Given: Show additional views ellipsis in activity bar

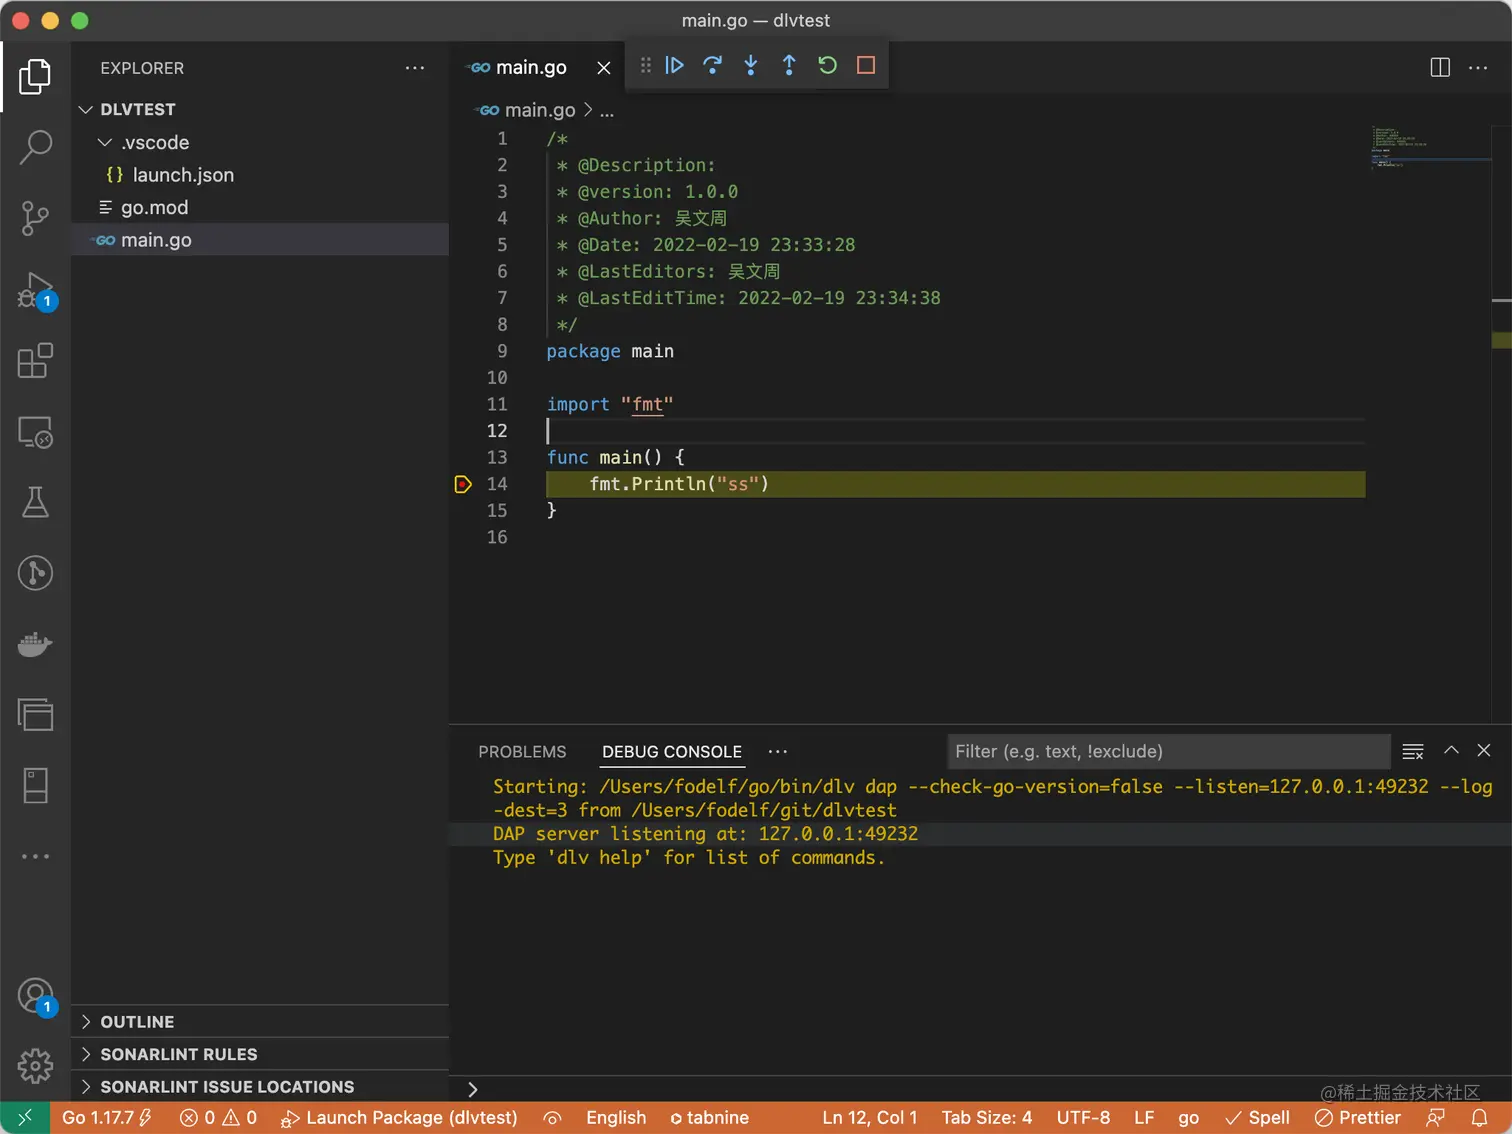Looking at the screenshot, I should tap(35, 856).
